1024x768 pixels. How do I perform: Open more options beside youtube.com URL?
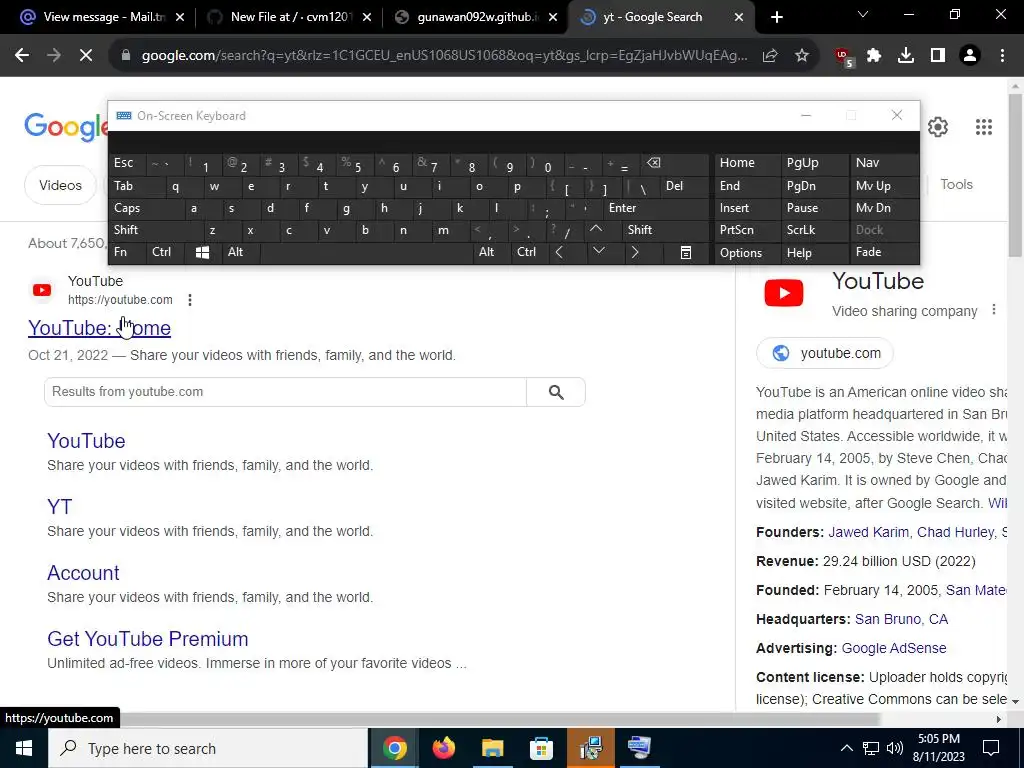[189, 300]
